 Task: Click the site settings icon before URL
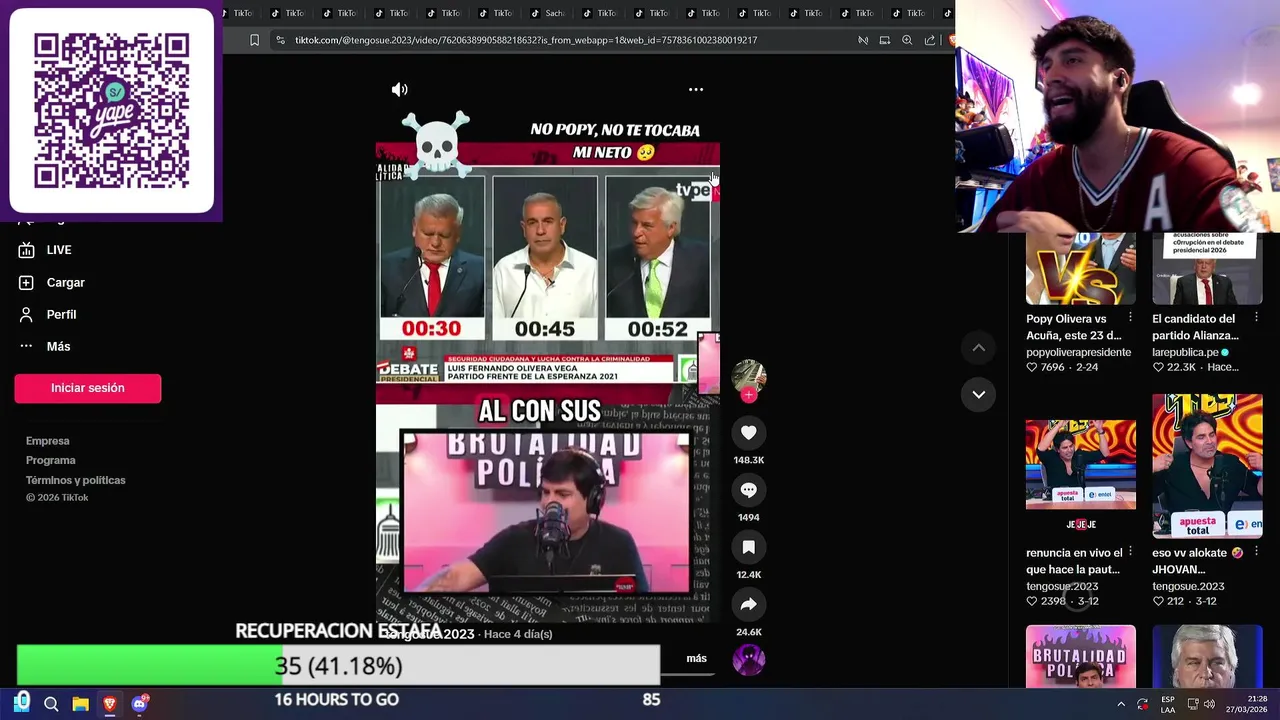click(281, 40)
